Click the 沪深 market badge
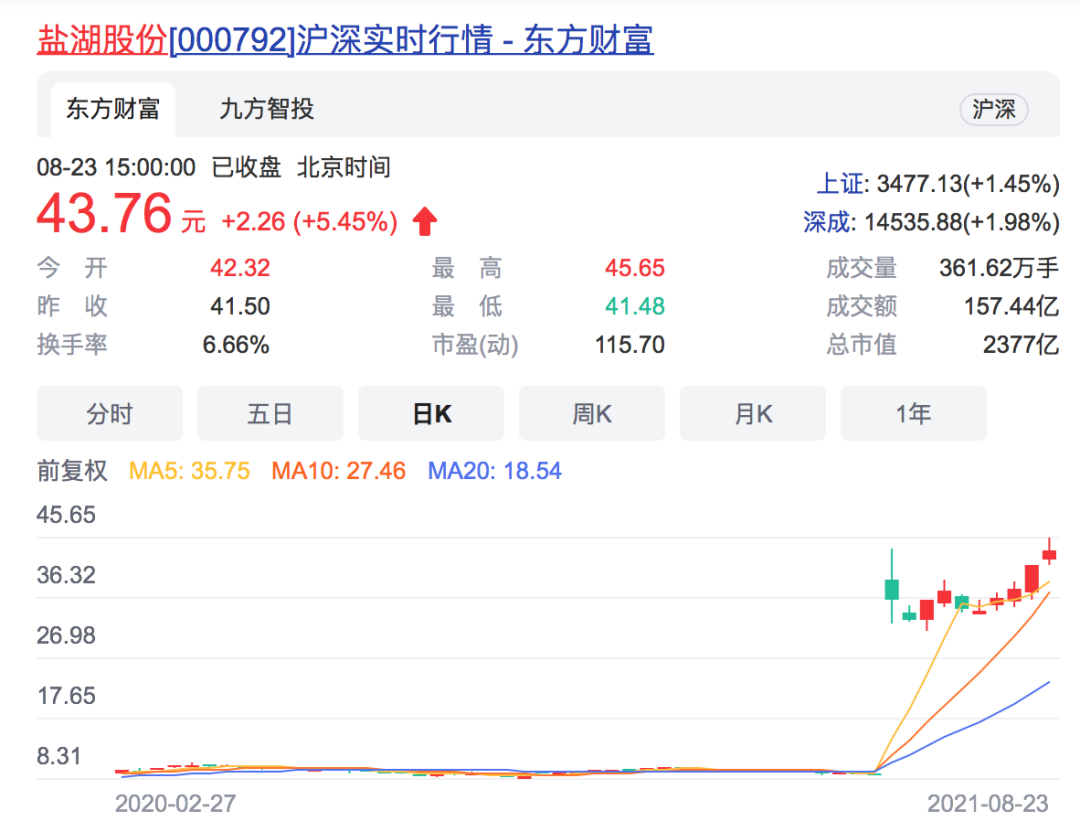This screenshot has height=821, width=1080. point(993,110)
